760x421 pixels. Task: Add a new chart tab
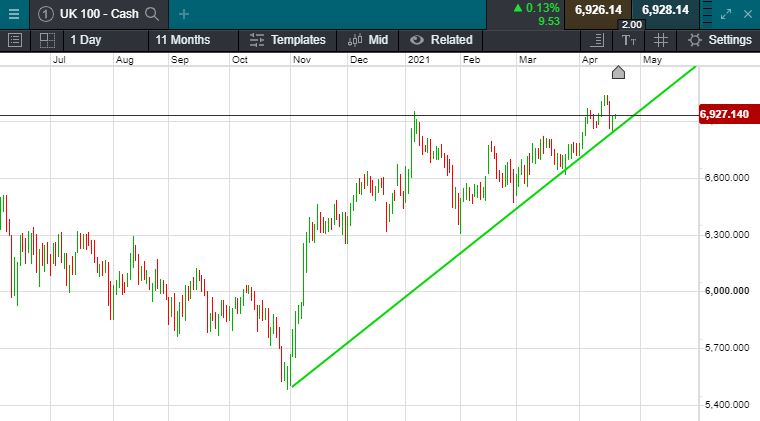click(x=184, y=14)
